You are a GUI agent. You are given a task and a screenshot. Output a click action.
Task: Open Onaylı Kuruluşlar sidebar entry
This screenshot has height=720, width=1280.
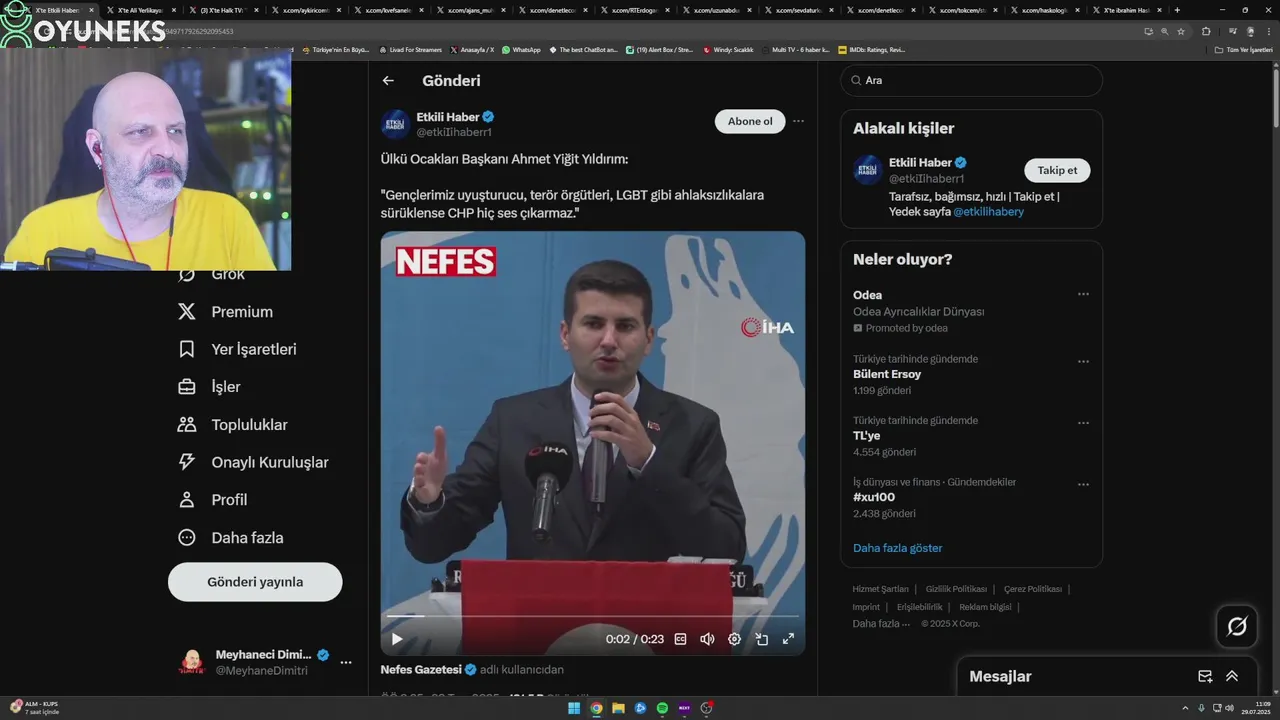click(x=253, y=462)
